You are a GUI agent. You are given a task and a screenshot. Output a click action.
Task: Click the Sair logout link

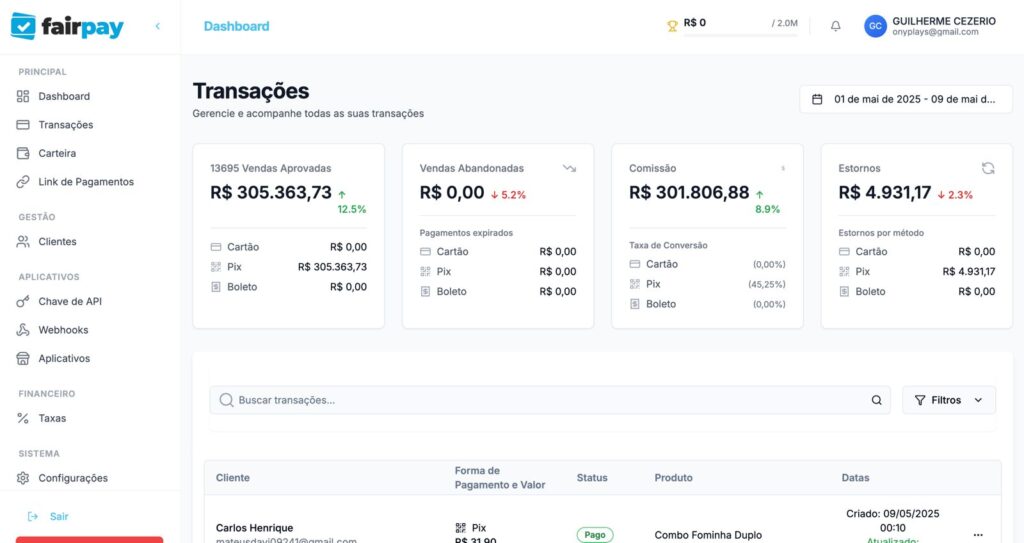[x=59, y=516]
